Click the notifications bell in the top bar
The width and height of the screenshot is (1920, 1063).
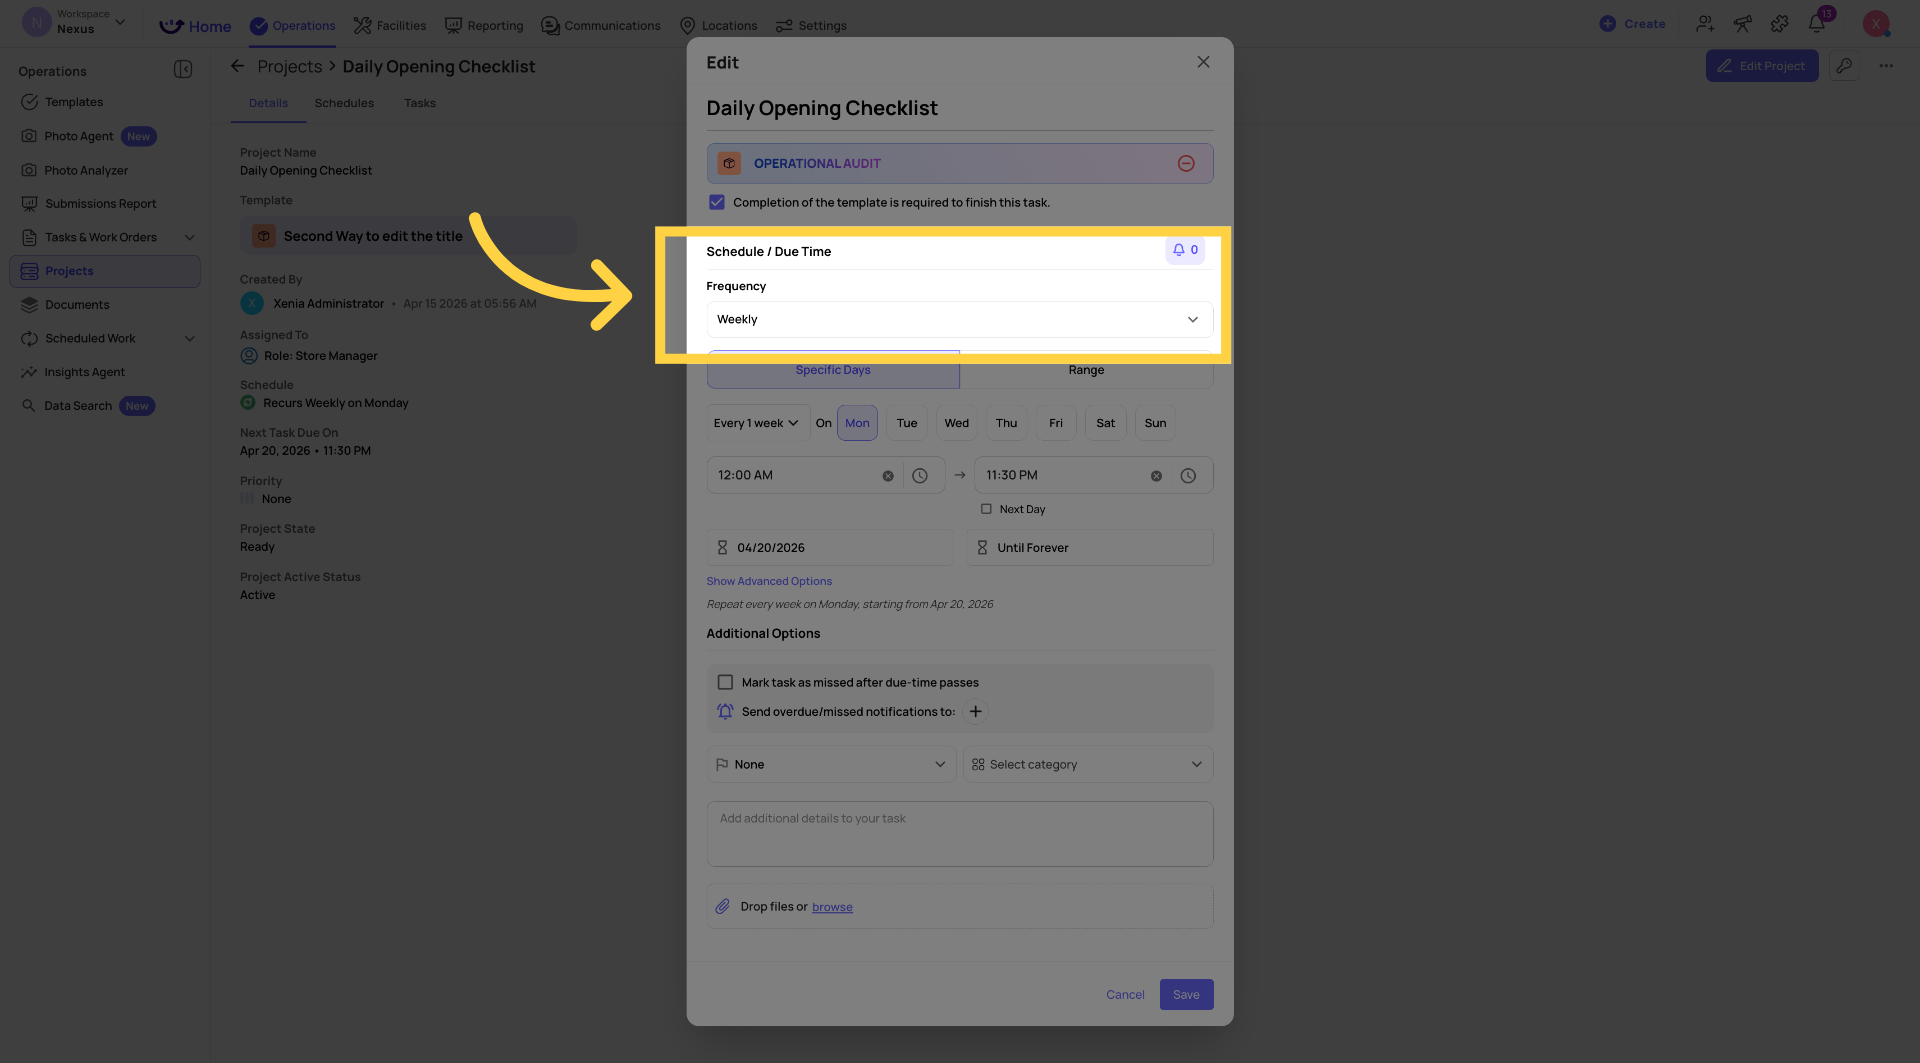pyautogui.click(x=1817, y=24)
